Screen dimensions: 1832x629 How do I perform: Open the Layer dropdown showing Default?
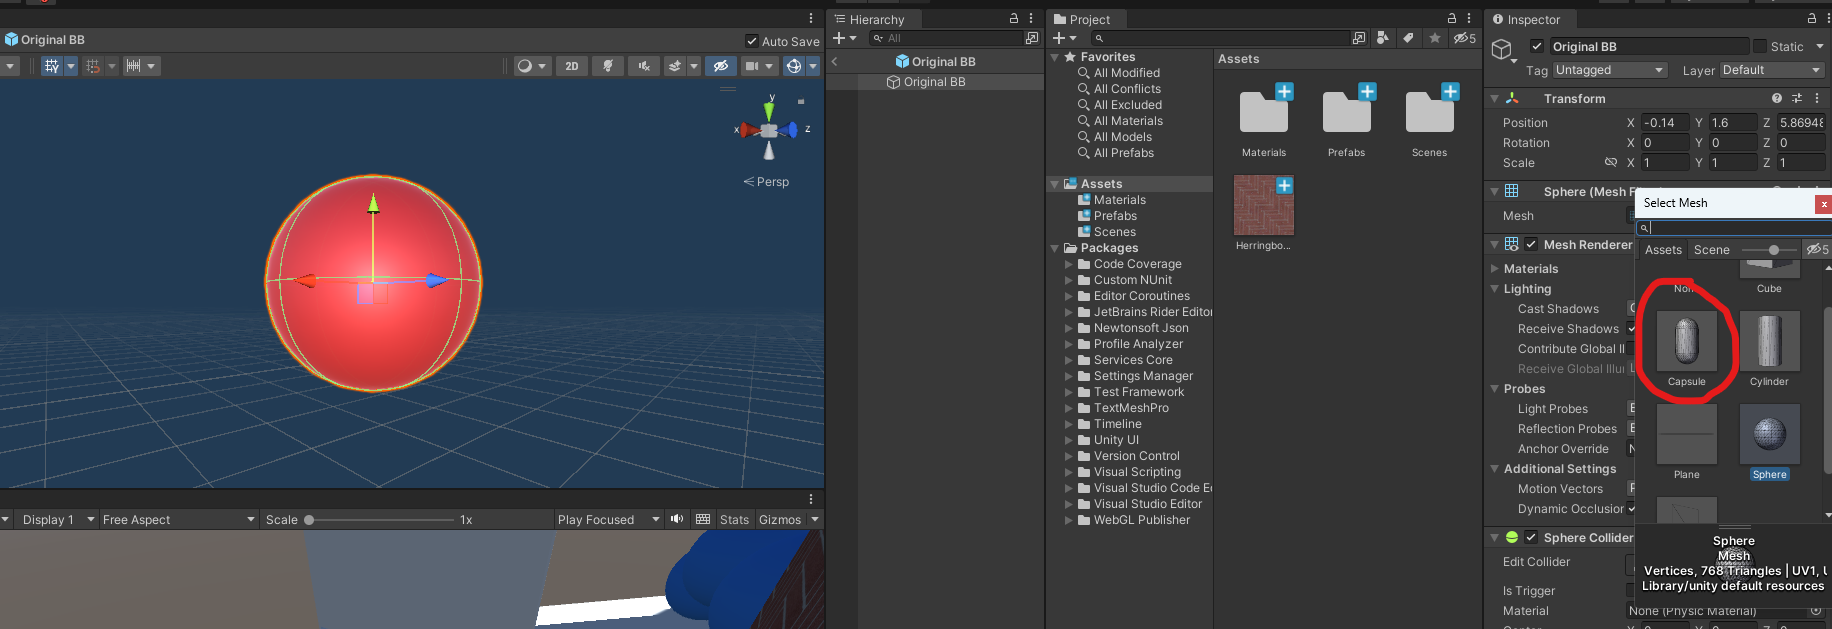[x=1772, y=70]
